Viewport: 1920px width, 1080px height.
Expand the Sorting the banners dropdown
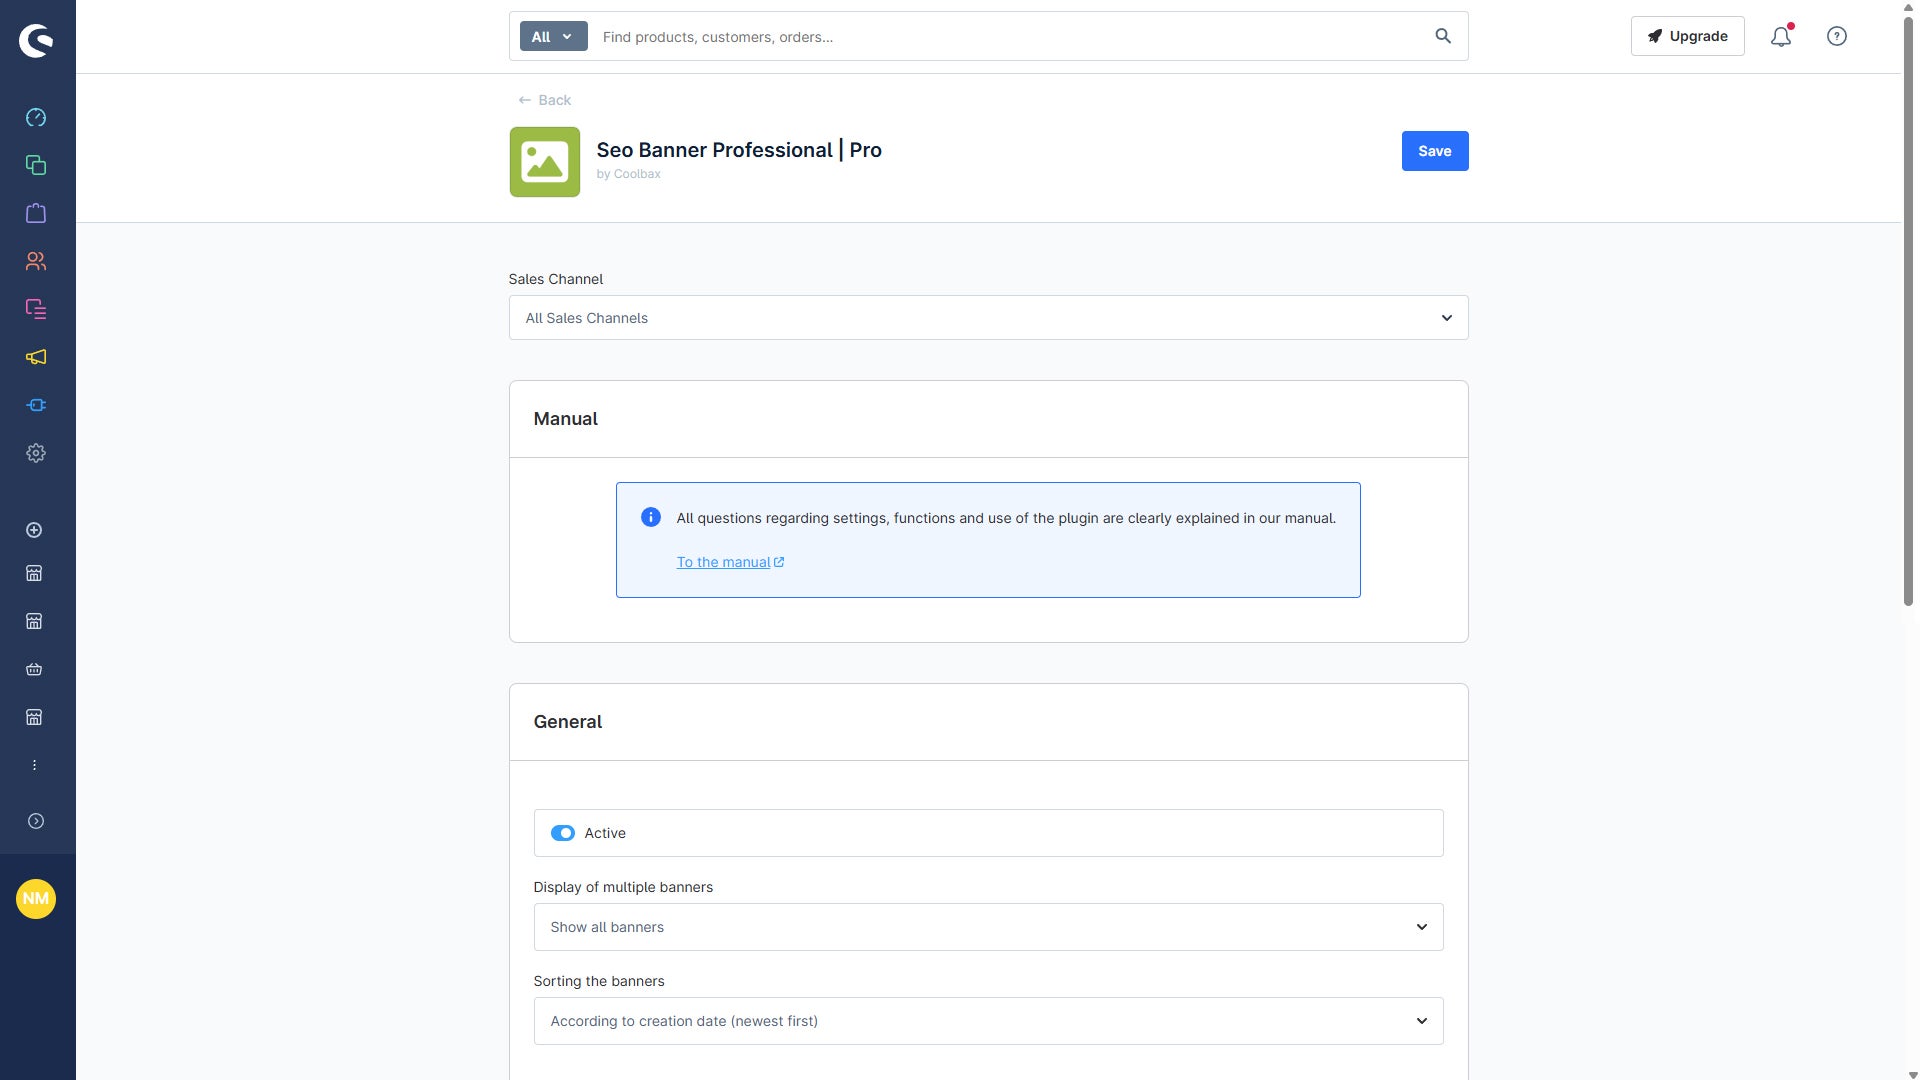(x=989, y=1021)
